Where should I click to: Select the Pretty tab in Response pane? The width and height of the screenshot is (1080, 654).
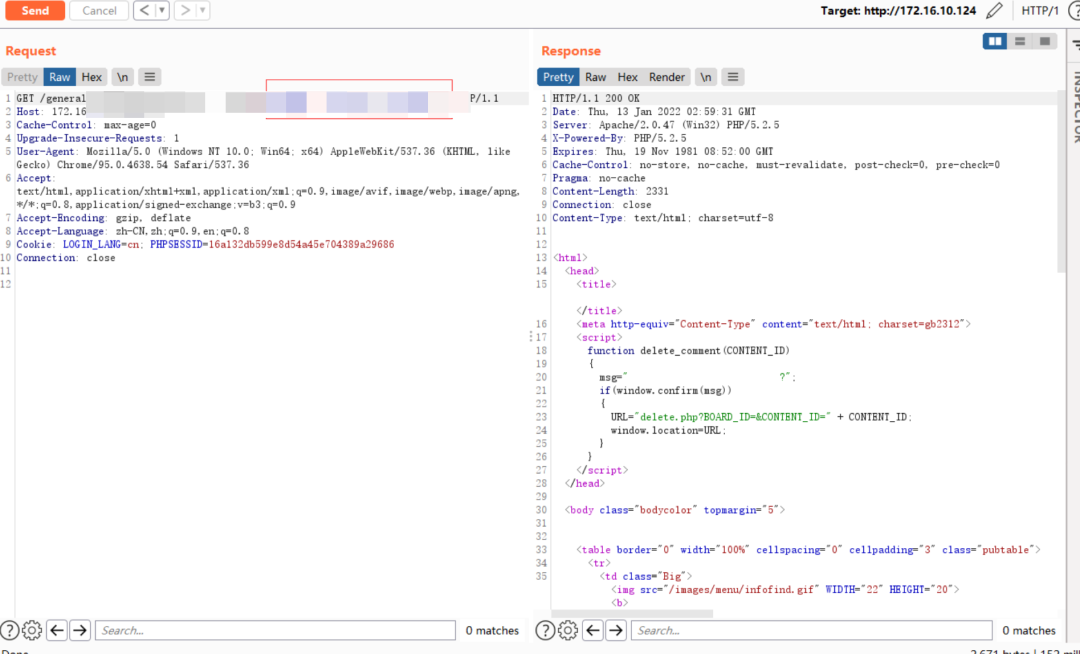[x=558, y=77]
